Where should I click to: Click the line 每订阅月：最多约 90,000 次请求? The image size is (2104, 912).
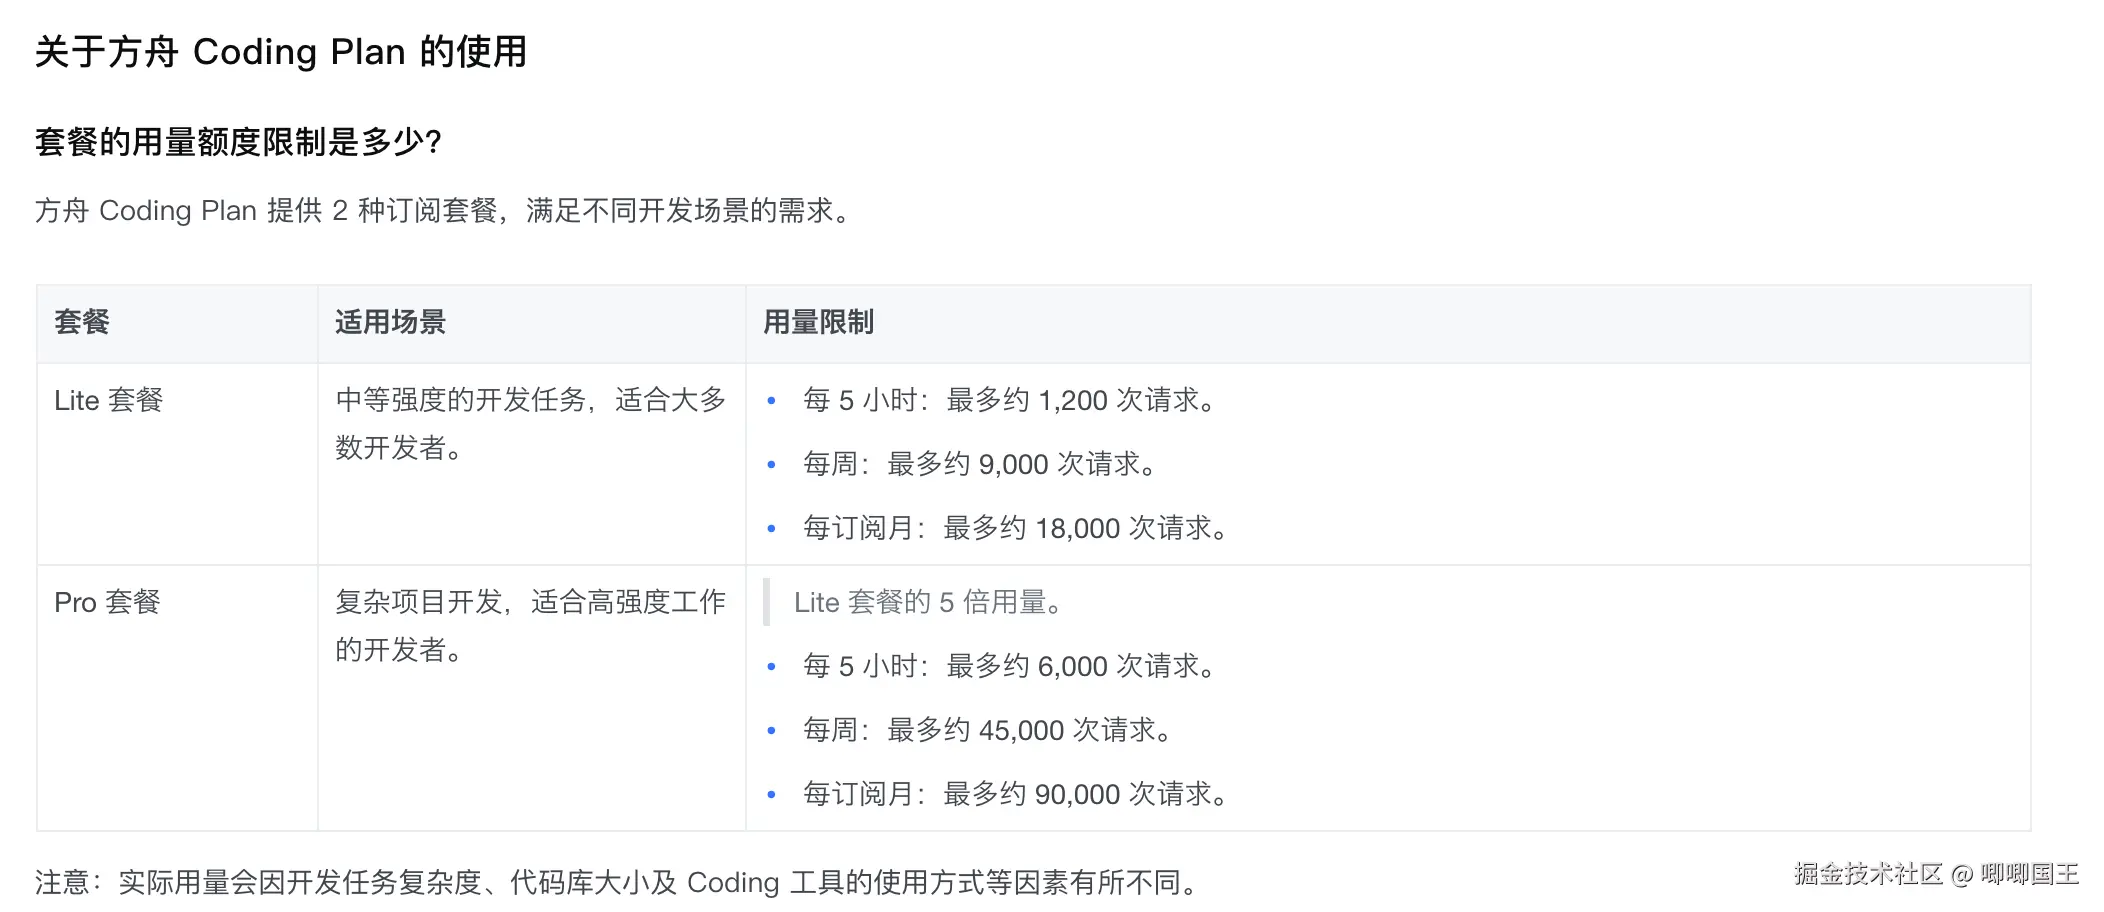coord(1015,794)
